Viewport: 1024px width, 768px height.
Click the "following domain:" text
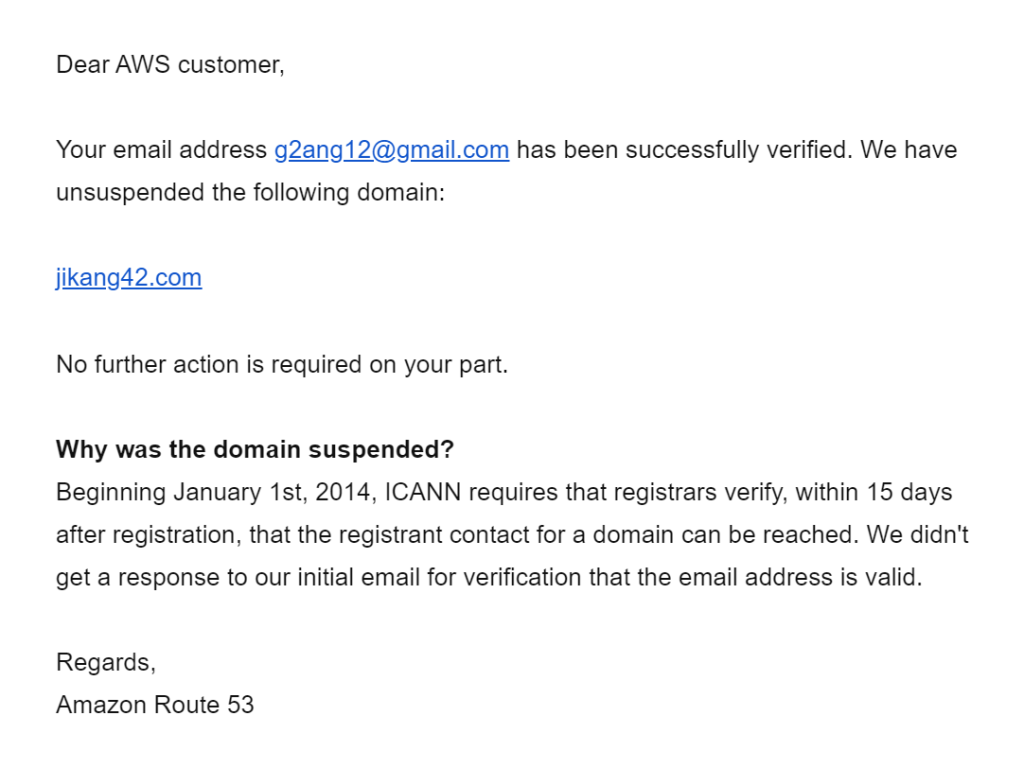349,193
